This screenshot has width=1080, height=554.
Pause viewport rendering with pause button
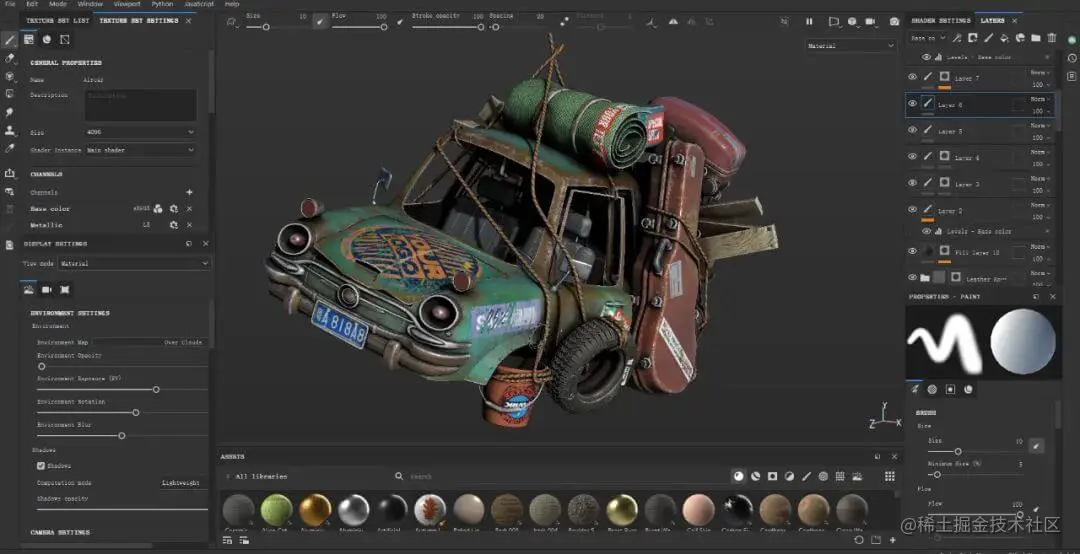[x=809, y=21]
